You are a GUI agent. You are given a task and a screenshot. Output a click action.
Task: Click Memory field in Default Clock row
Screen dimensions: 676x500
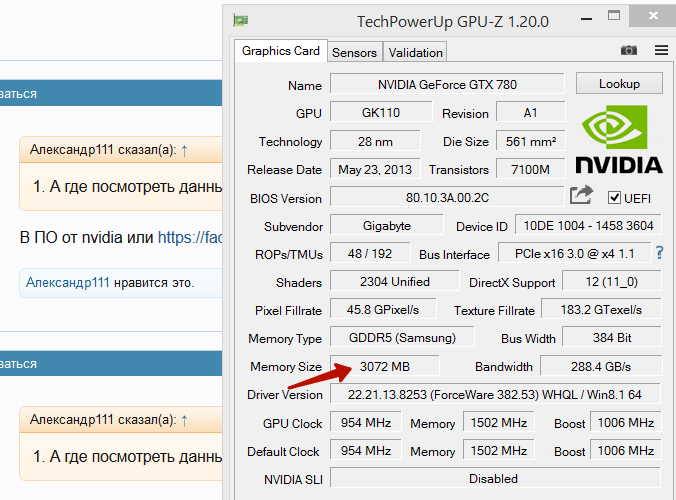[x=498, y=450]
